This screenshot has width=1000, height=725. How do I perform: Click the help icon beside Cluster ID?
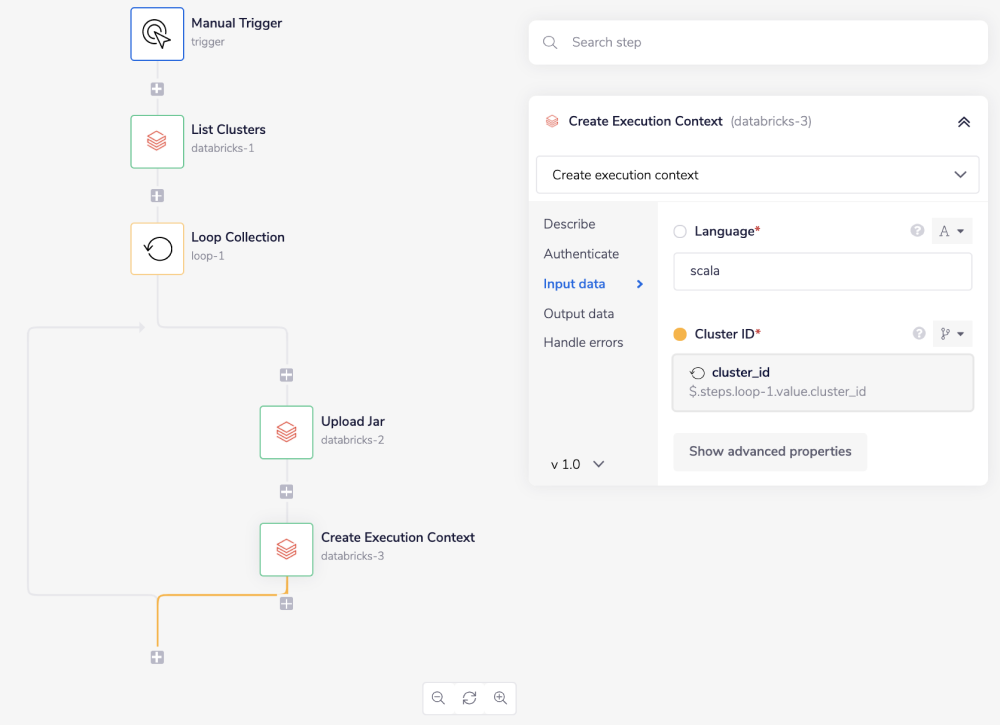pyautogui.click(x=918, y=333)
